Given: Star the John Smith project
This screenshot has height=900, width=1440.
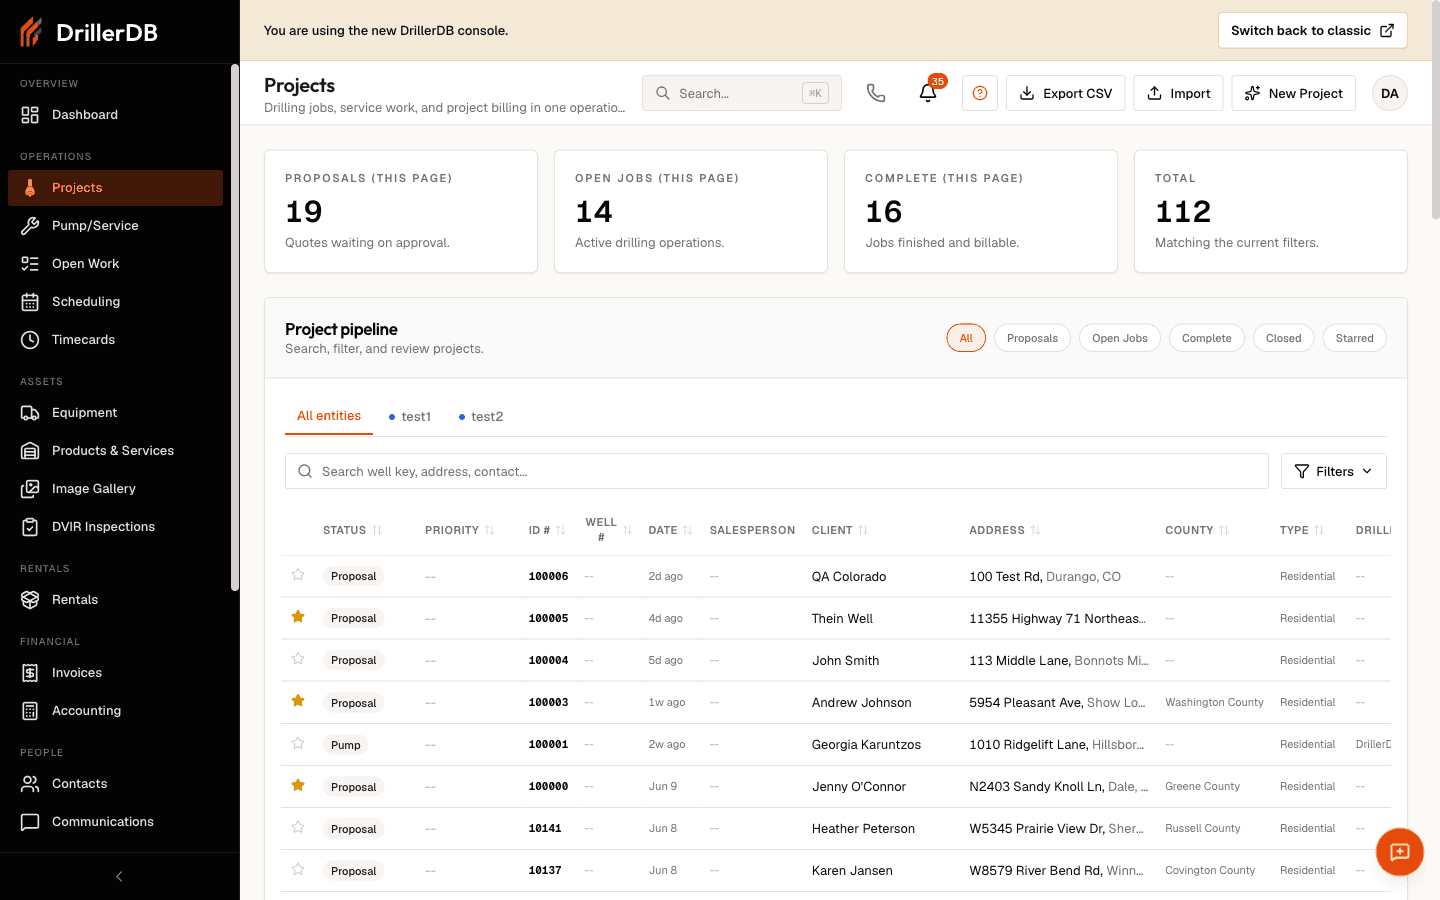Looking at the screenshot, I should [x=298, y=659].
